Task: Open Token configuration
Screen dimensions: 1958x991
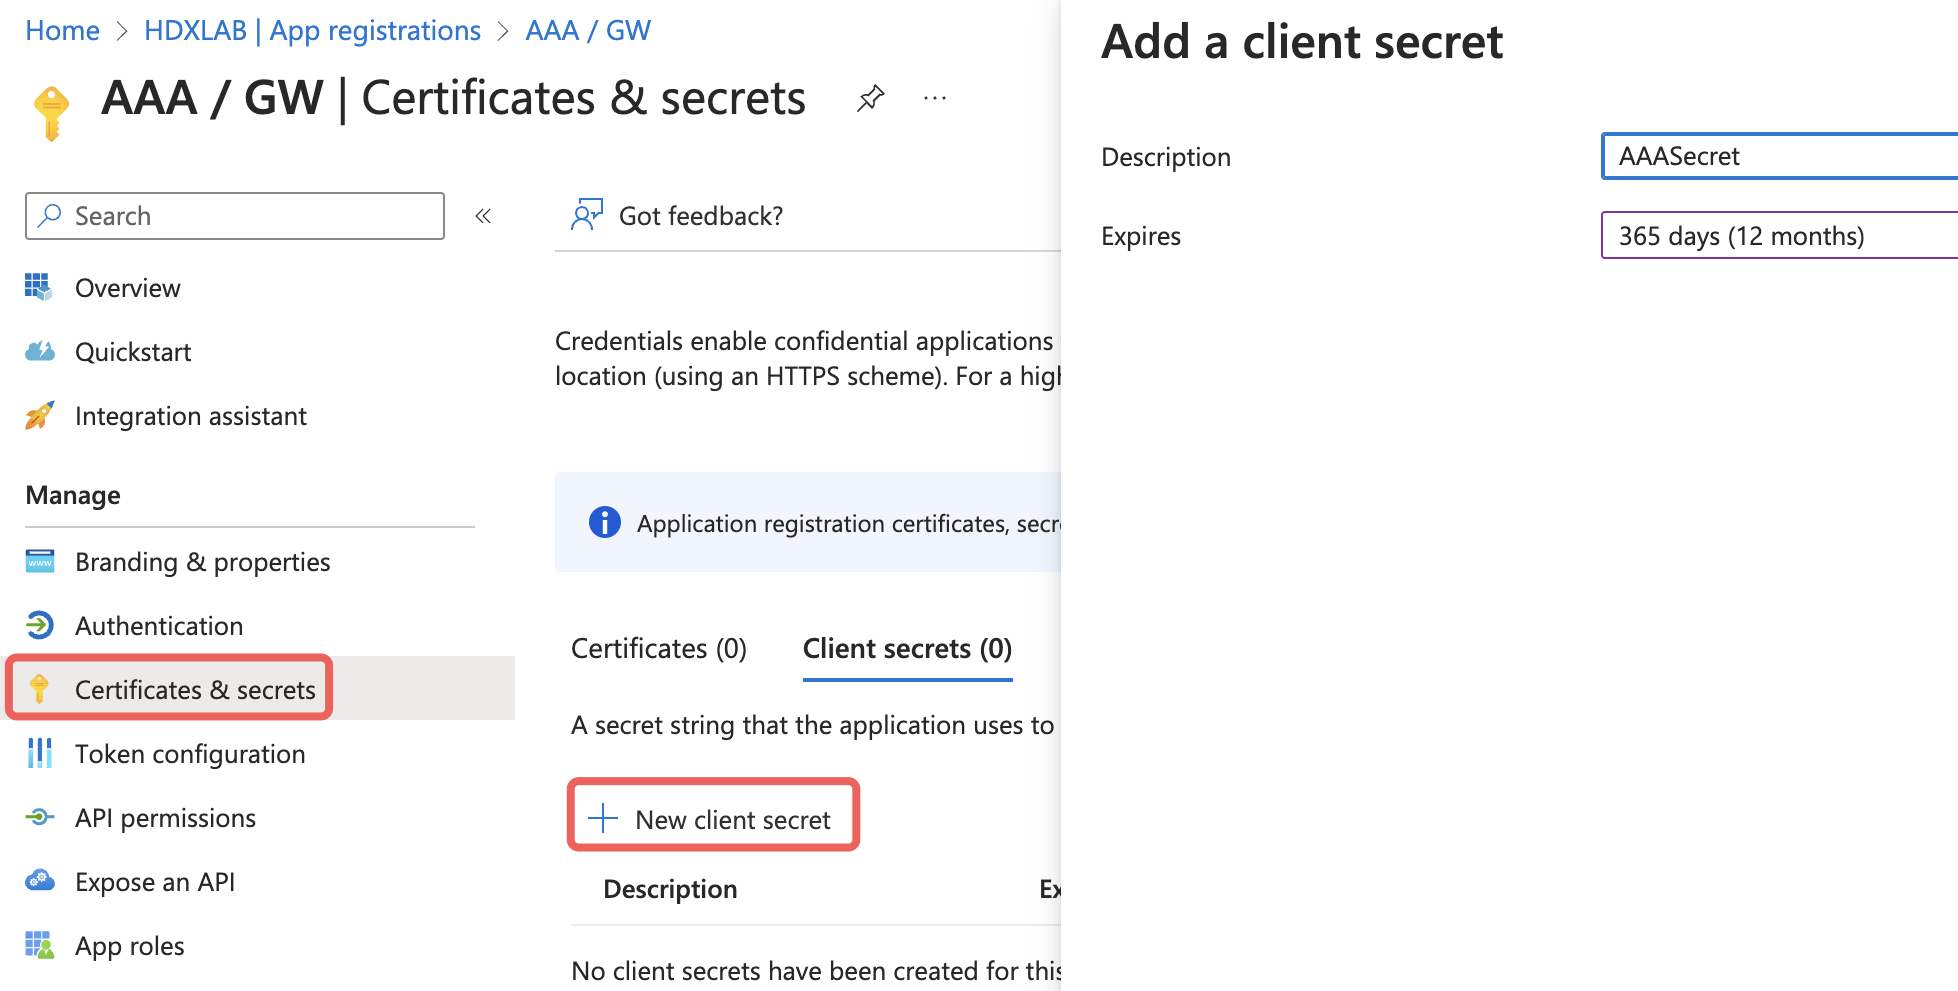Action: pyautogui.click(x=190, y=753)
